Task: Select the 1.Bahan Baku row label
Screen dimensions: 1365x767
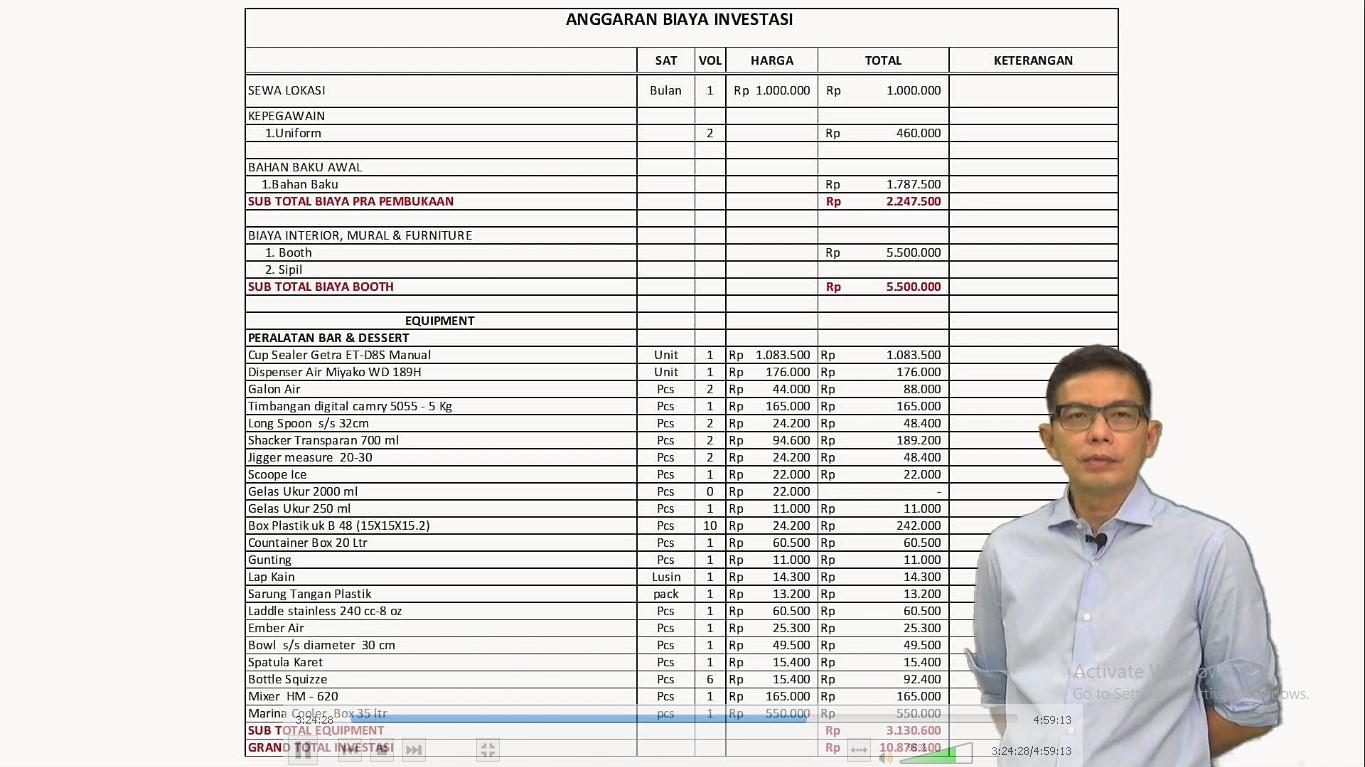Action: 300,184
